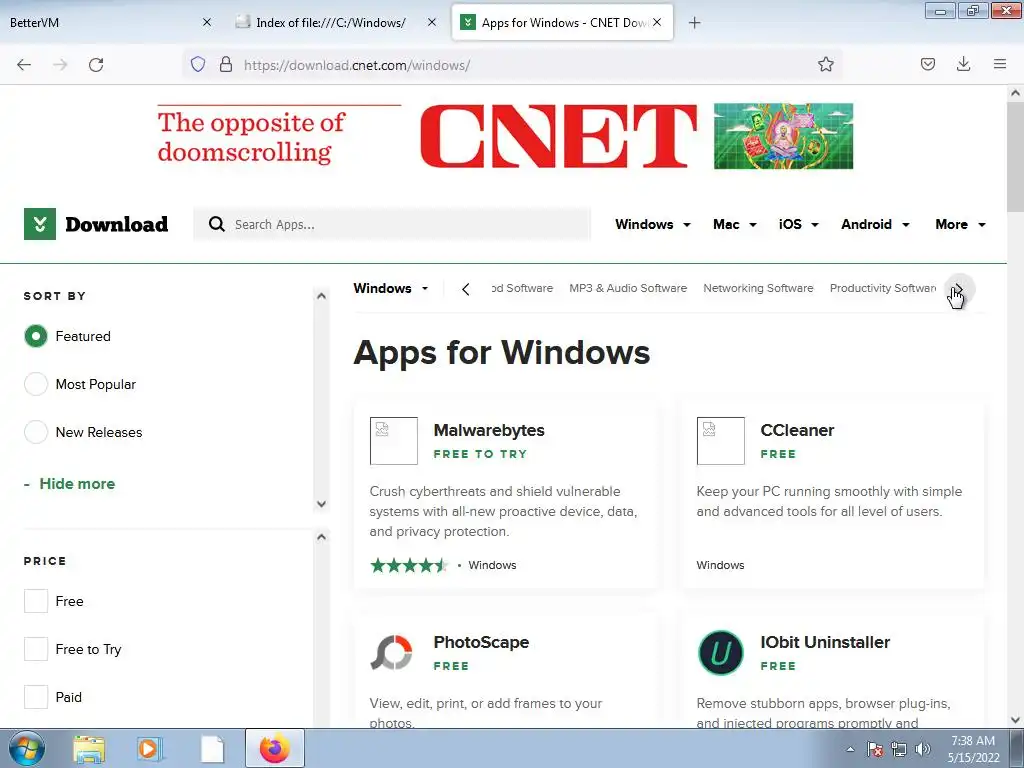Open the Firefox downloads panel
Screen dimensions: 1024x768
point(963,64)
